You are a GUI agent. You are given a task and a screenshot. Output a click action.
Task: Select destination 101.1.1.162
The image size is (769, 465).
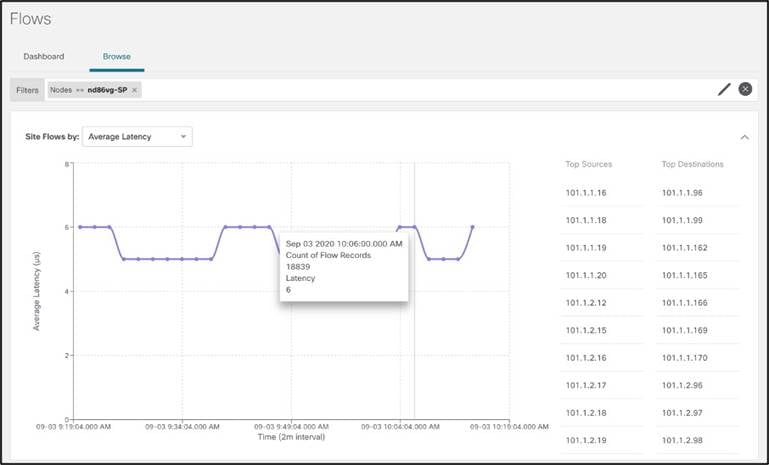pyautogui.click(x=685, y=248)
